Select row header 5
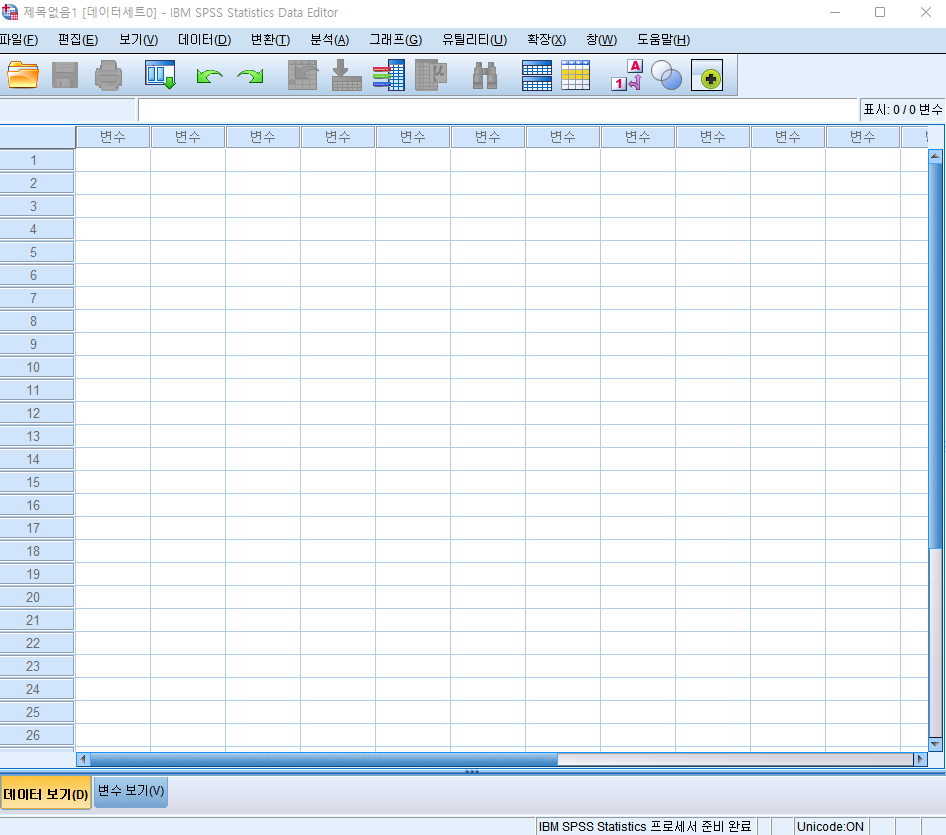The width and height of the screenshot is (946, 835). (37, 252)
